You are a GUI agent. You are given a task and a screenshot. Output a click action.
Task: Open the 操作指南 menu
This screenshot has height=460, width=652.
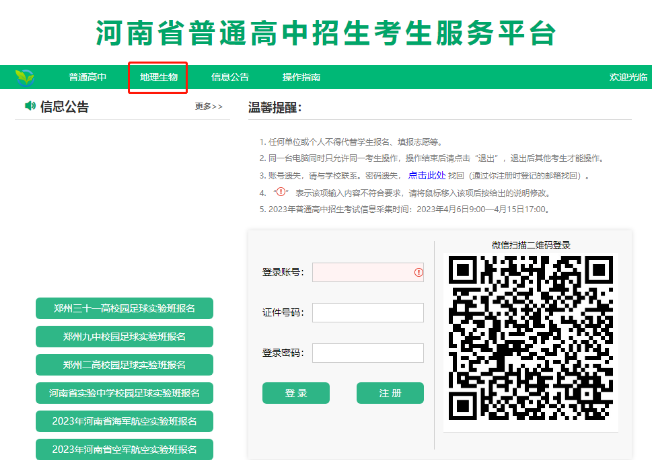[301, 77]
